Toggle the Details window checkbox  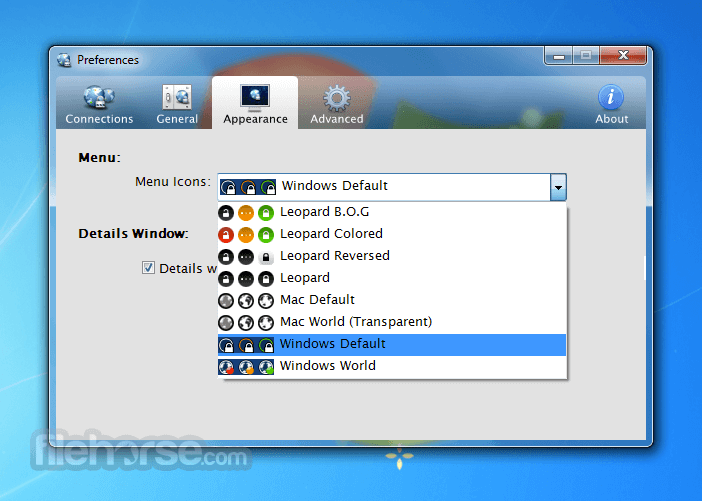click(148, 268)
